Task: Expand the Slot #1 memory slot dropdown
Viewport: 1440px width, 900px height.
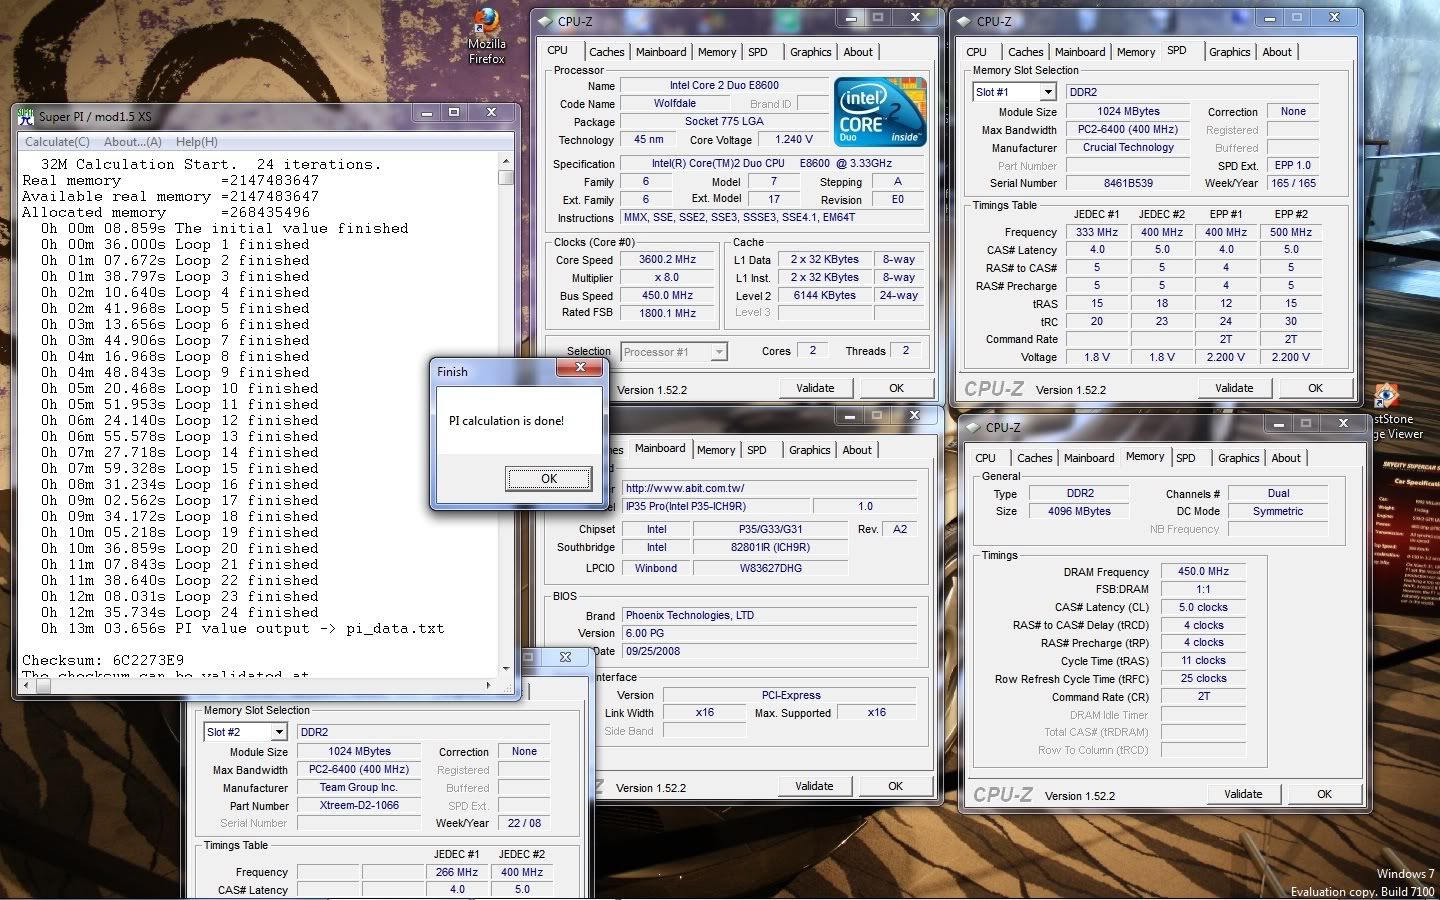Action: tap(1047, 92)
